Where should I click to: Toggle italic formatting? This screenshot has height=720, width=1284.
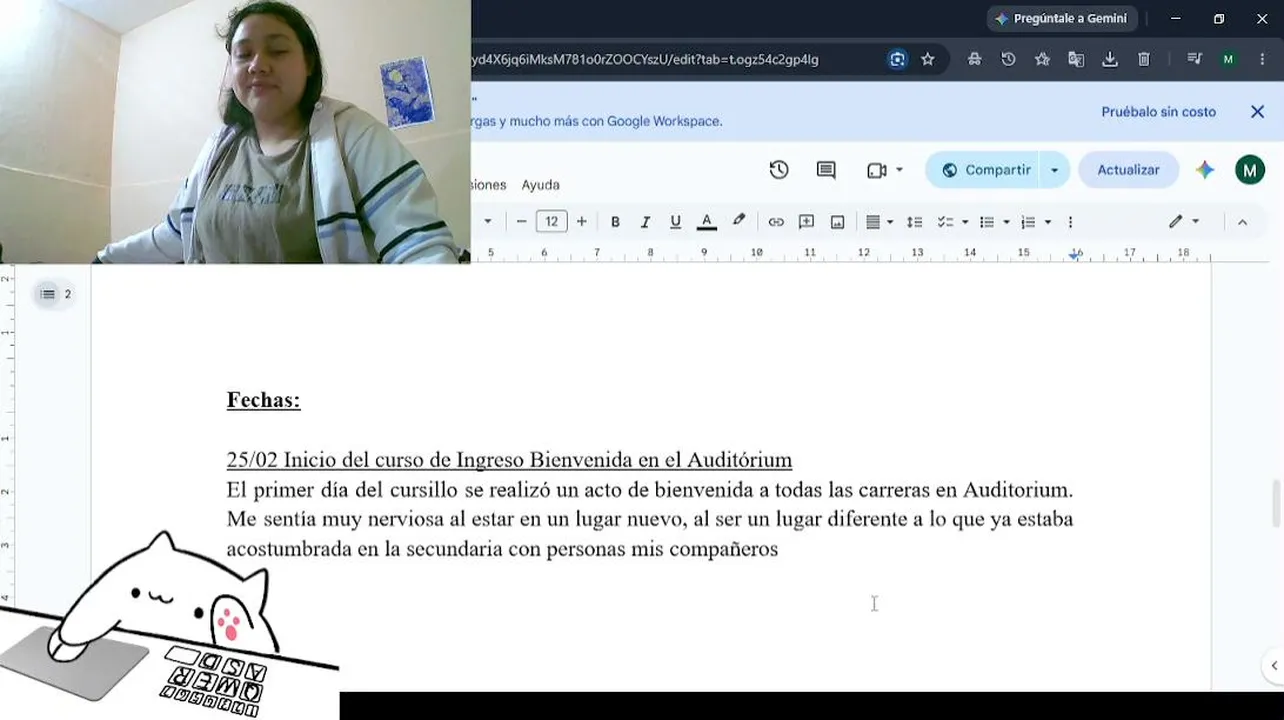coord(645,222)
